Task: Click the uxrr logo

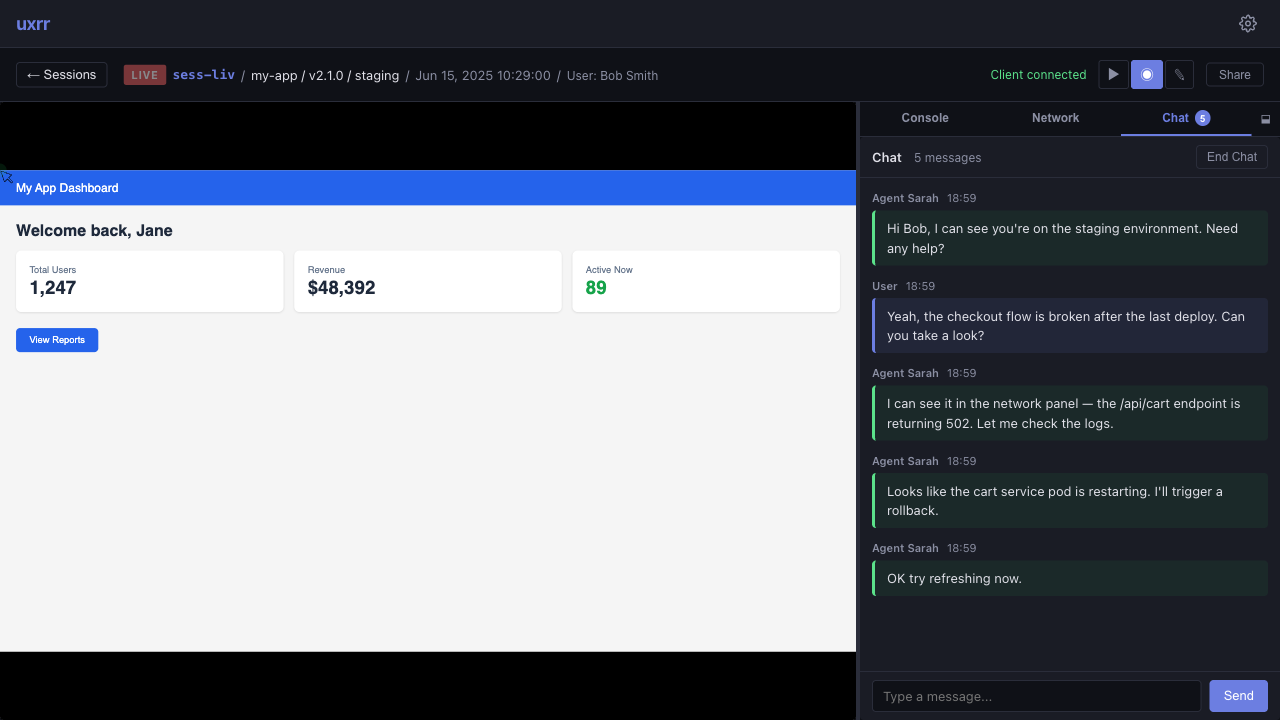Action: [x=33, y=24]
